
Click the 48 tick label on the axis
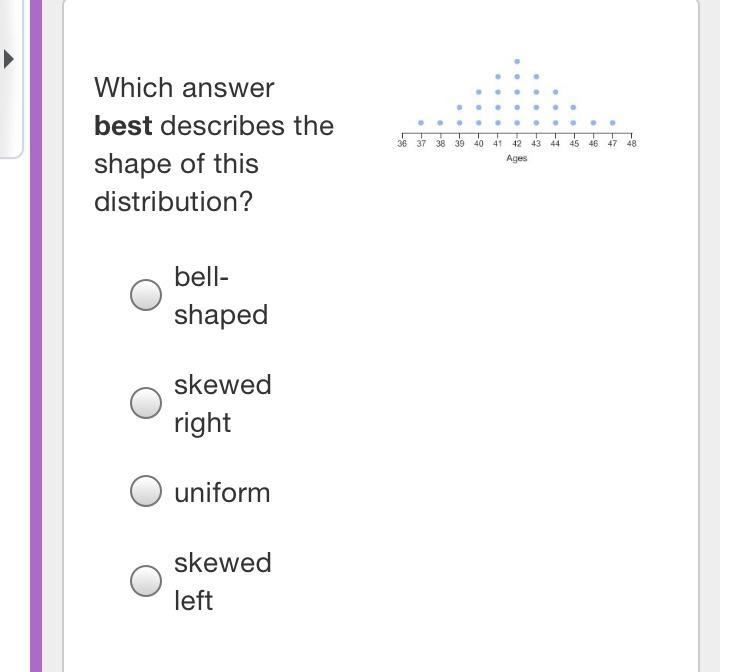coord(632,143)
